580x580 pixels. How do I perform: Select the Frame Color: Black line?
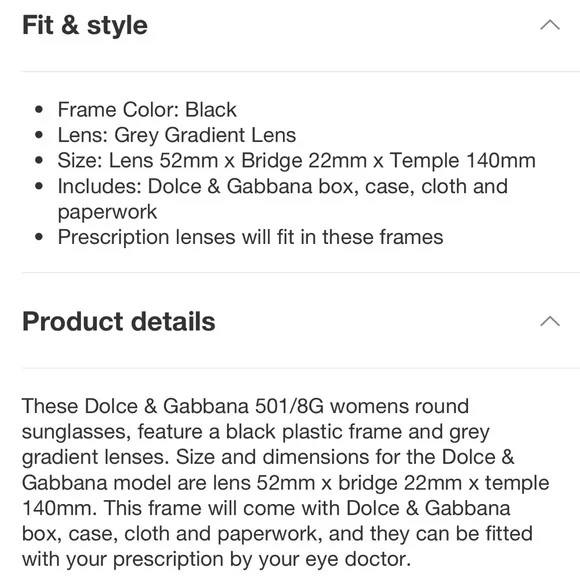pyautogui.click(x=147, y=109)
